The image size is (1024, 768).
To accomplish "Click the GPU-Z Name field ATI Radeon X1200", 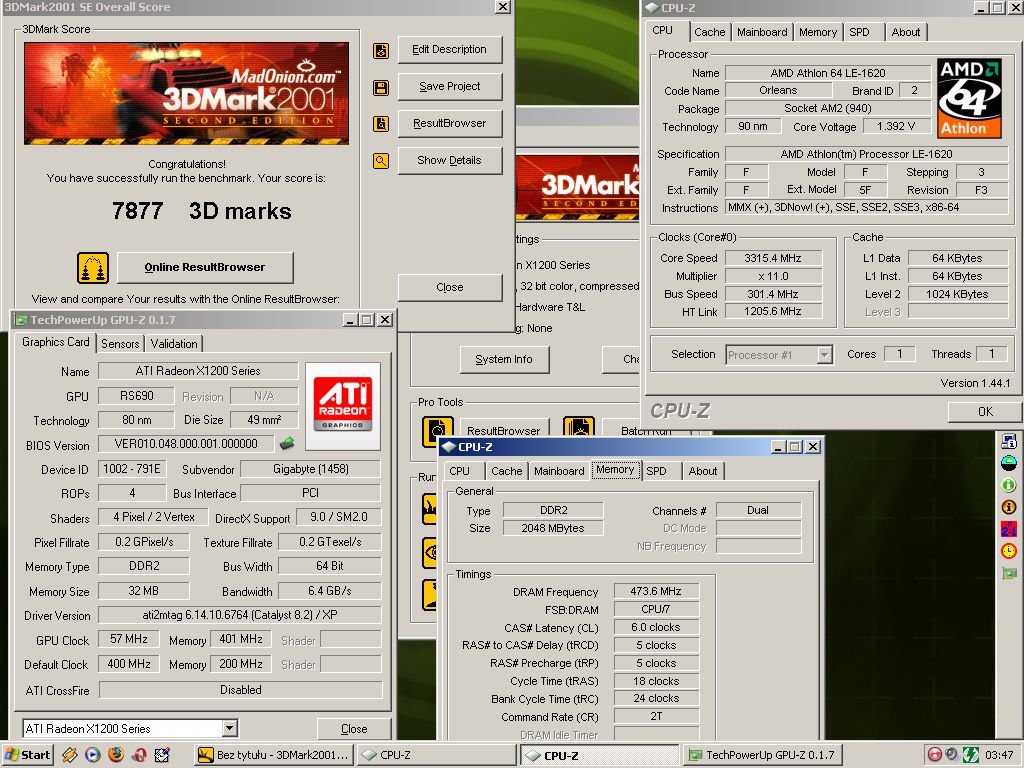I will [198, 371].
